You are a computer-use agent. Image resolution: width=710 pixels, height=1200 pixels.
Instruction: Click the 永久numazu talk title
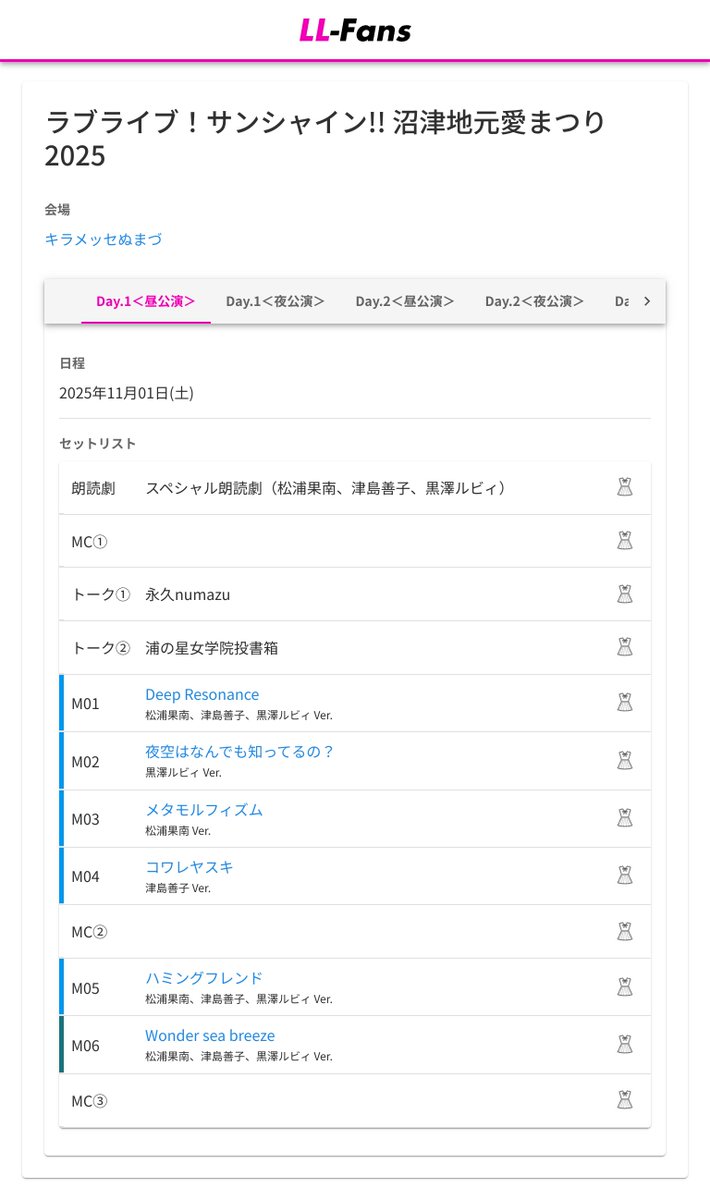[188, 595]
